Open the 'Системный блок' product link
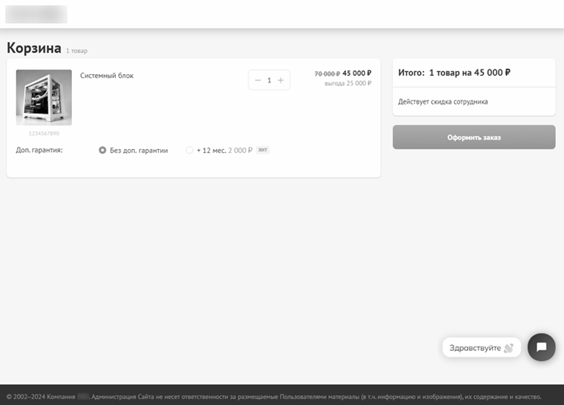The image size is (564, 405). 107,76
